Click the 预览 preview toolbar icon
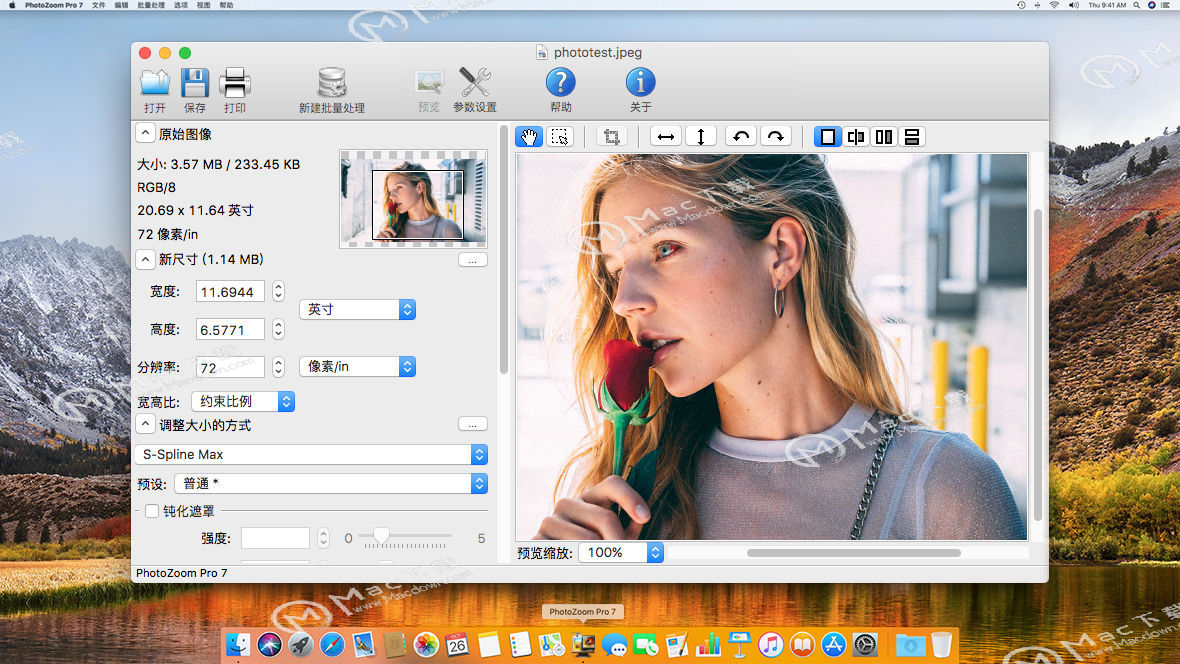Image resolution: width=1180 pixels, height=664 pixels. [429, 90]
